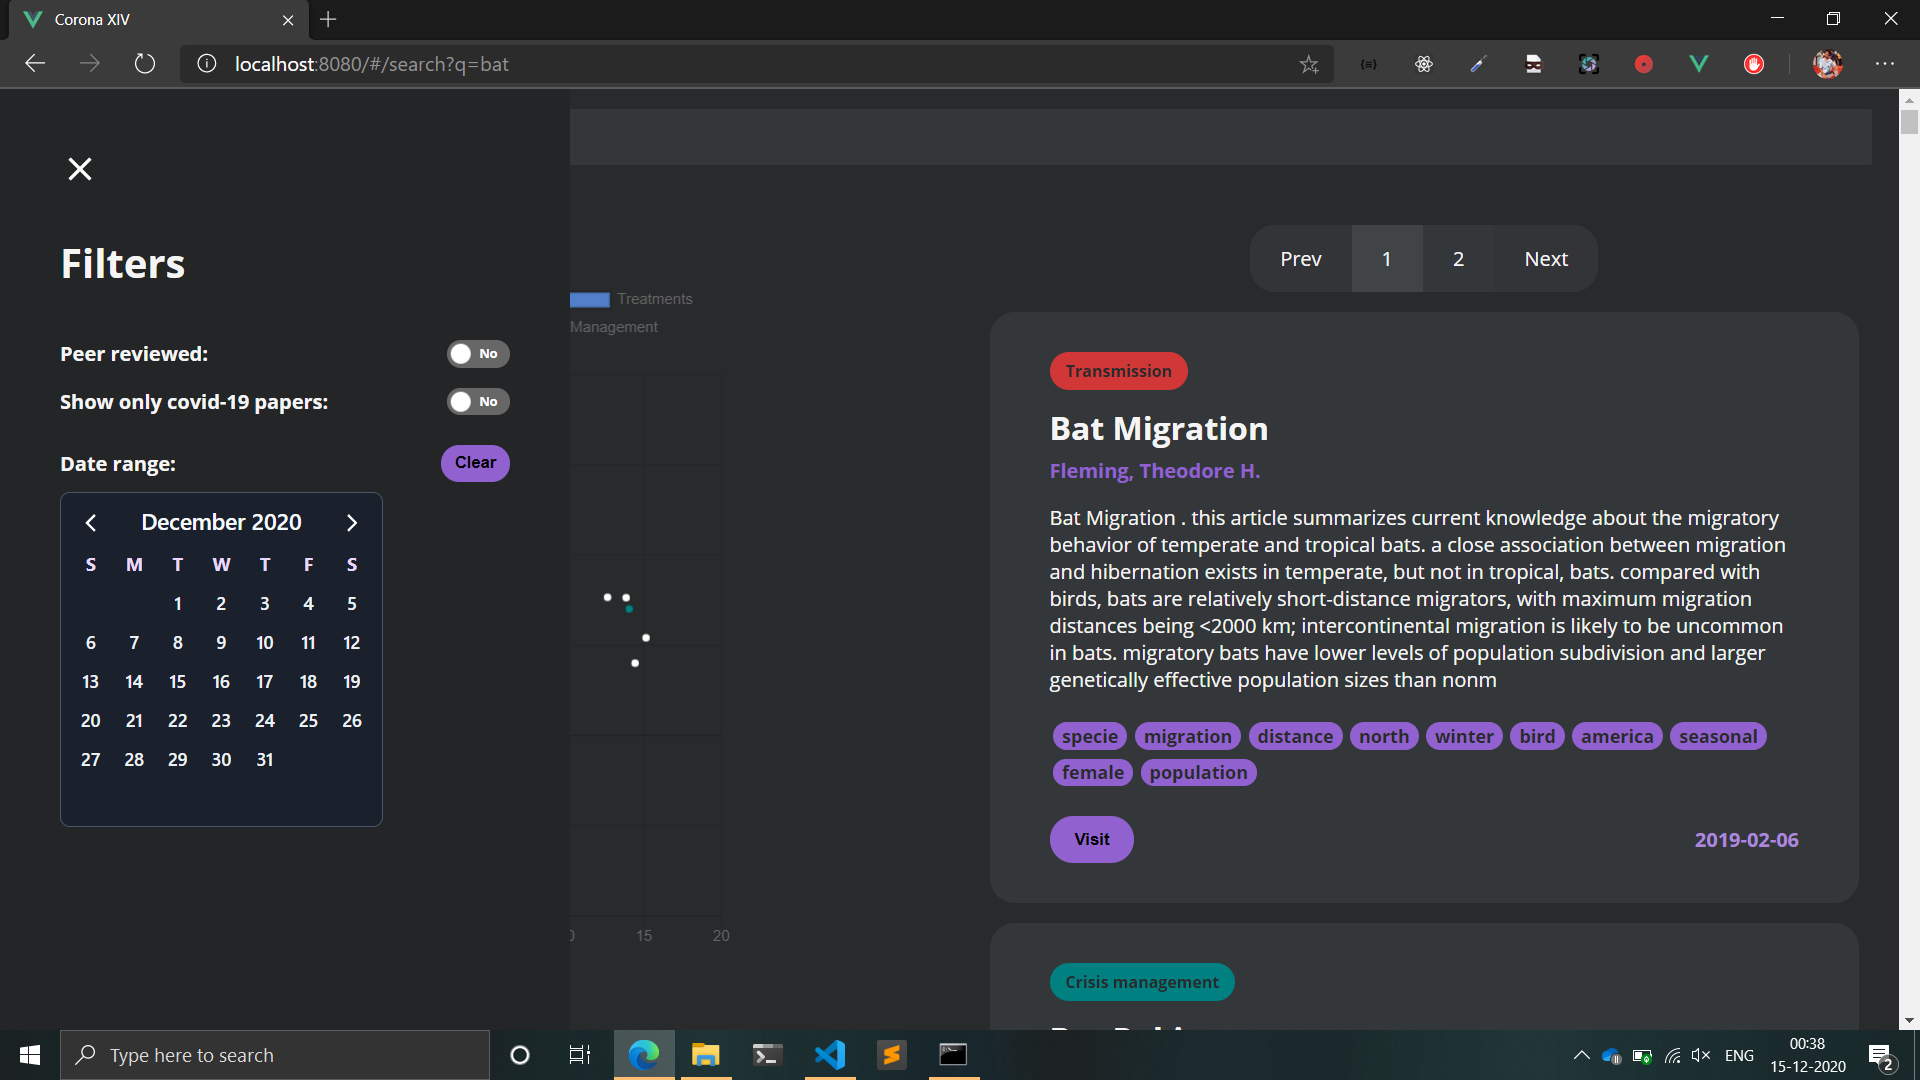Click the Next pagination button
This screenshot has width=1920, height=1080.
click(1545, 259)
